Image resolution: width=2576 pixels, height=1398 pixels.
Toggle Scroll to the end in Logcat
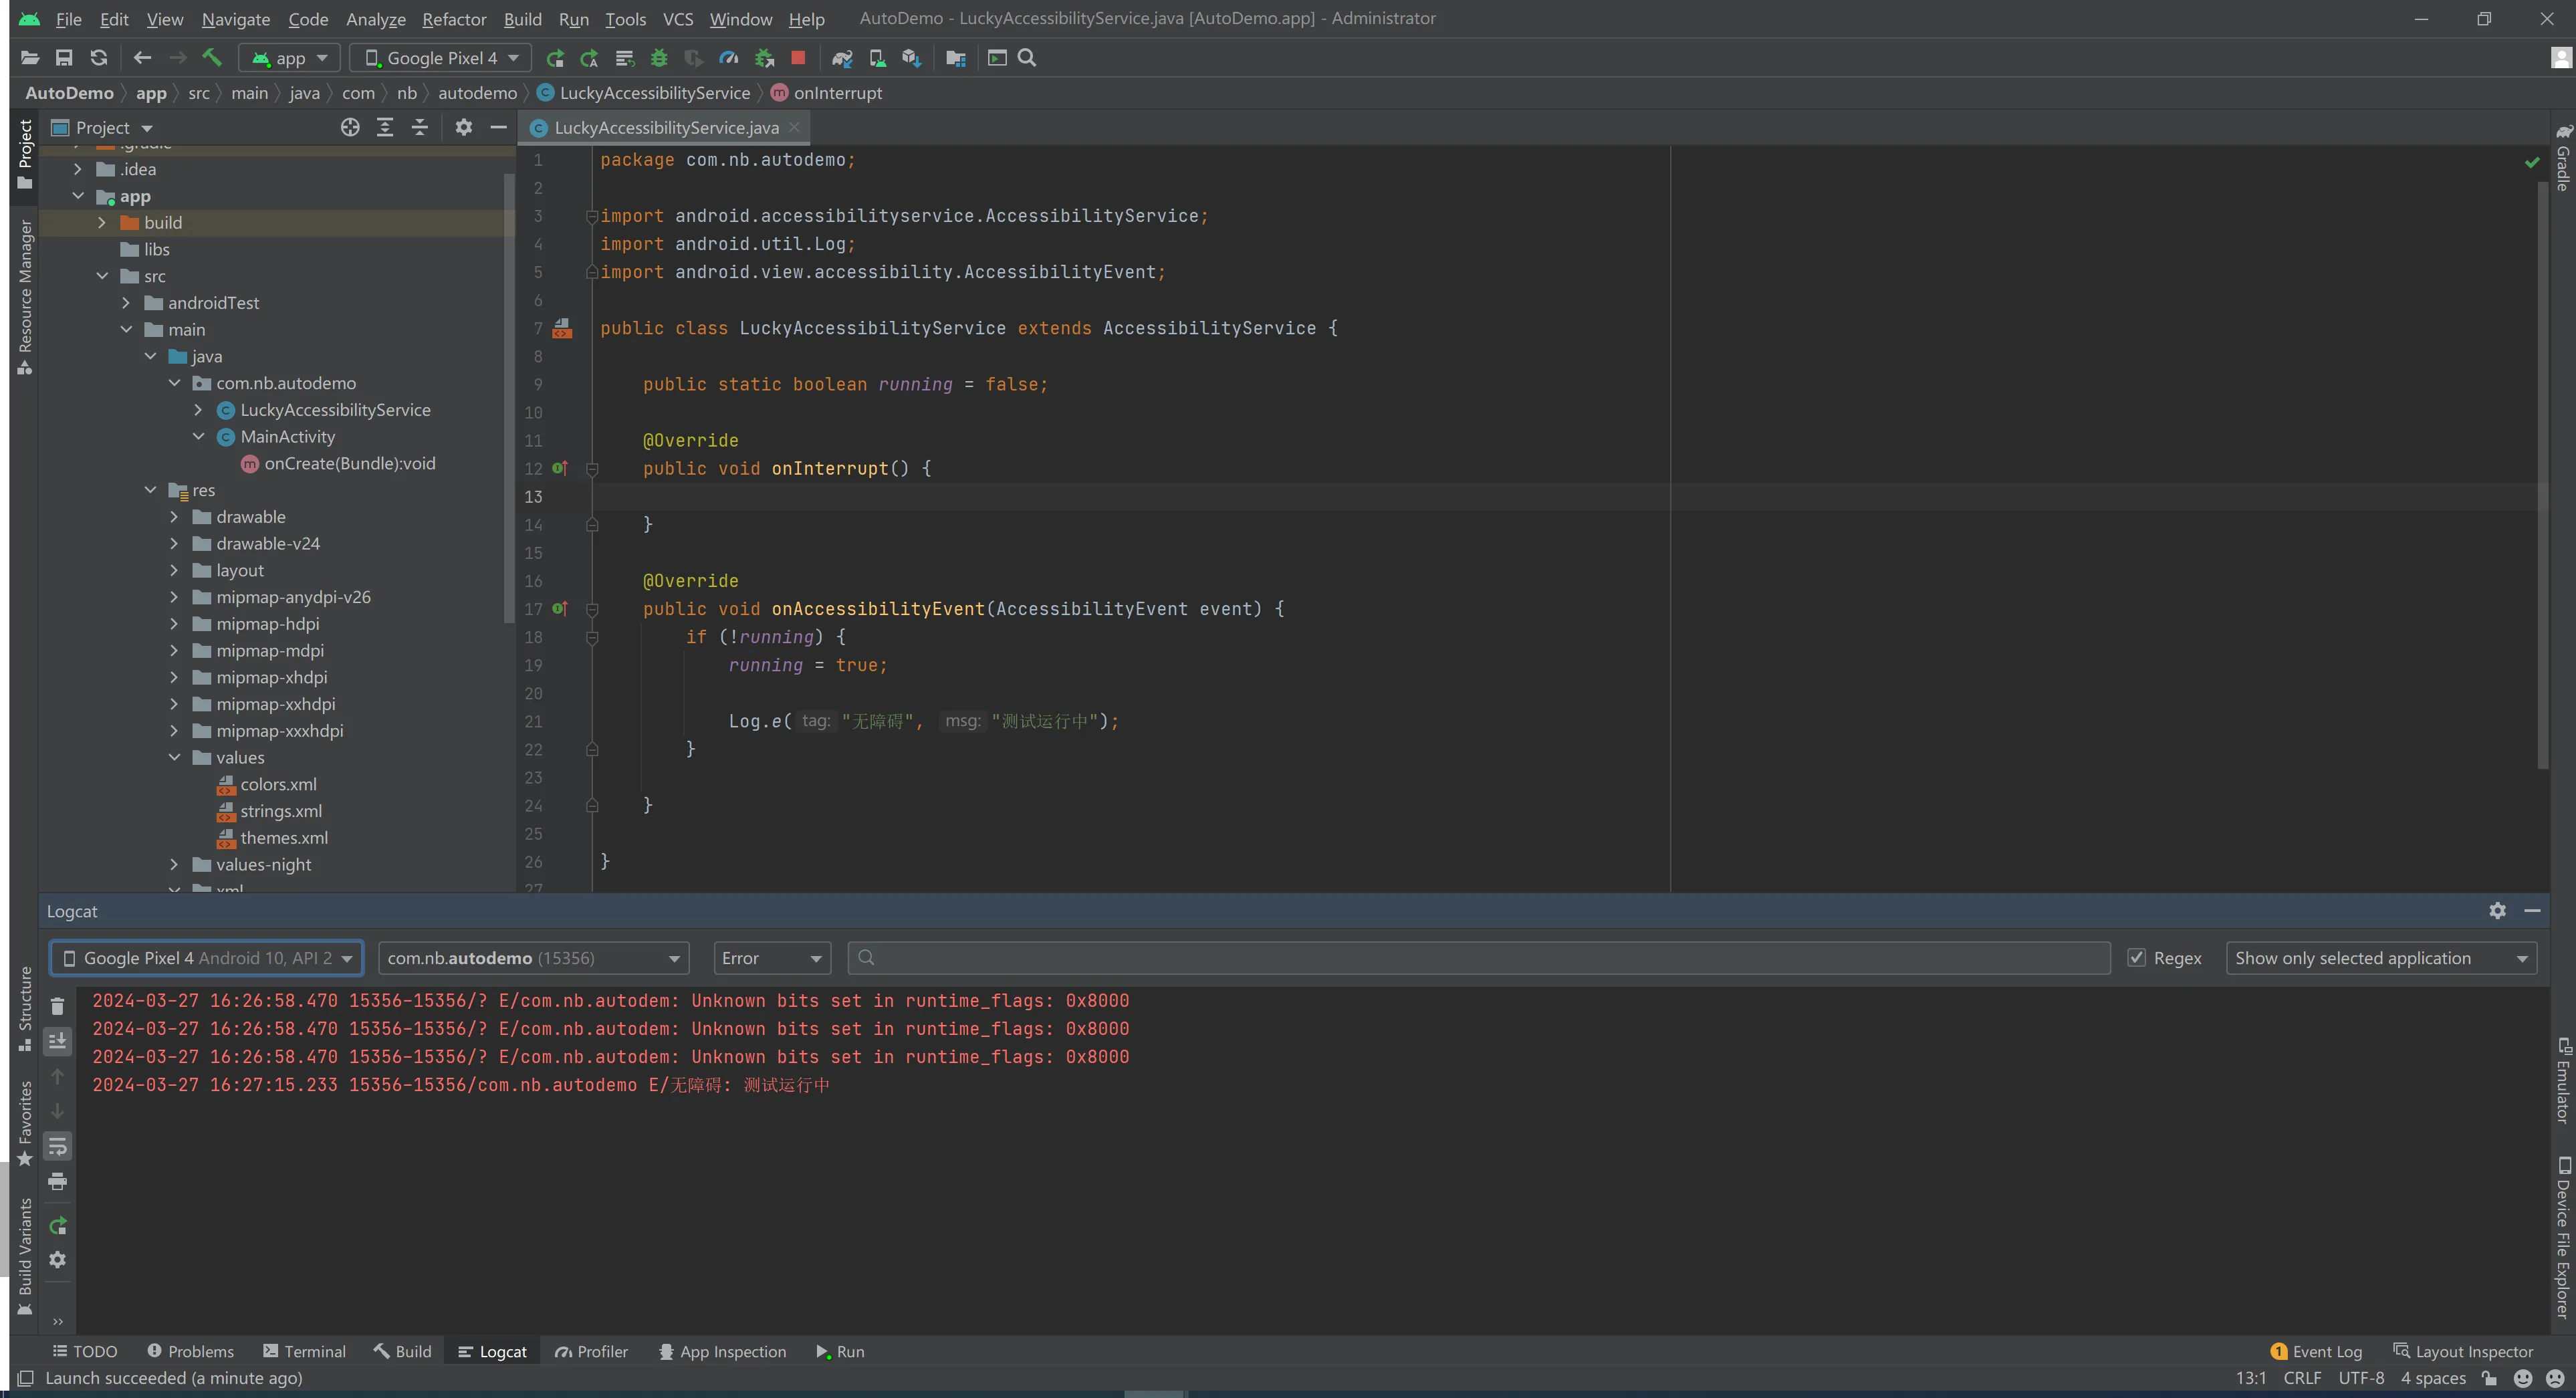tap(57, 1041)
